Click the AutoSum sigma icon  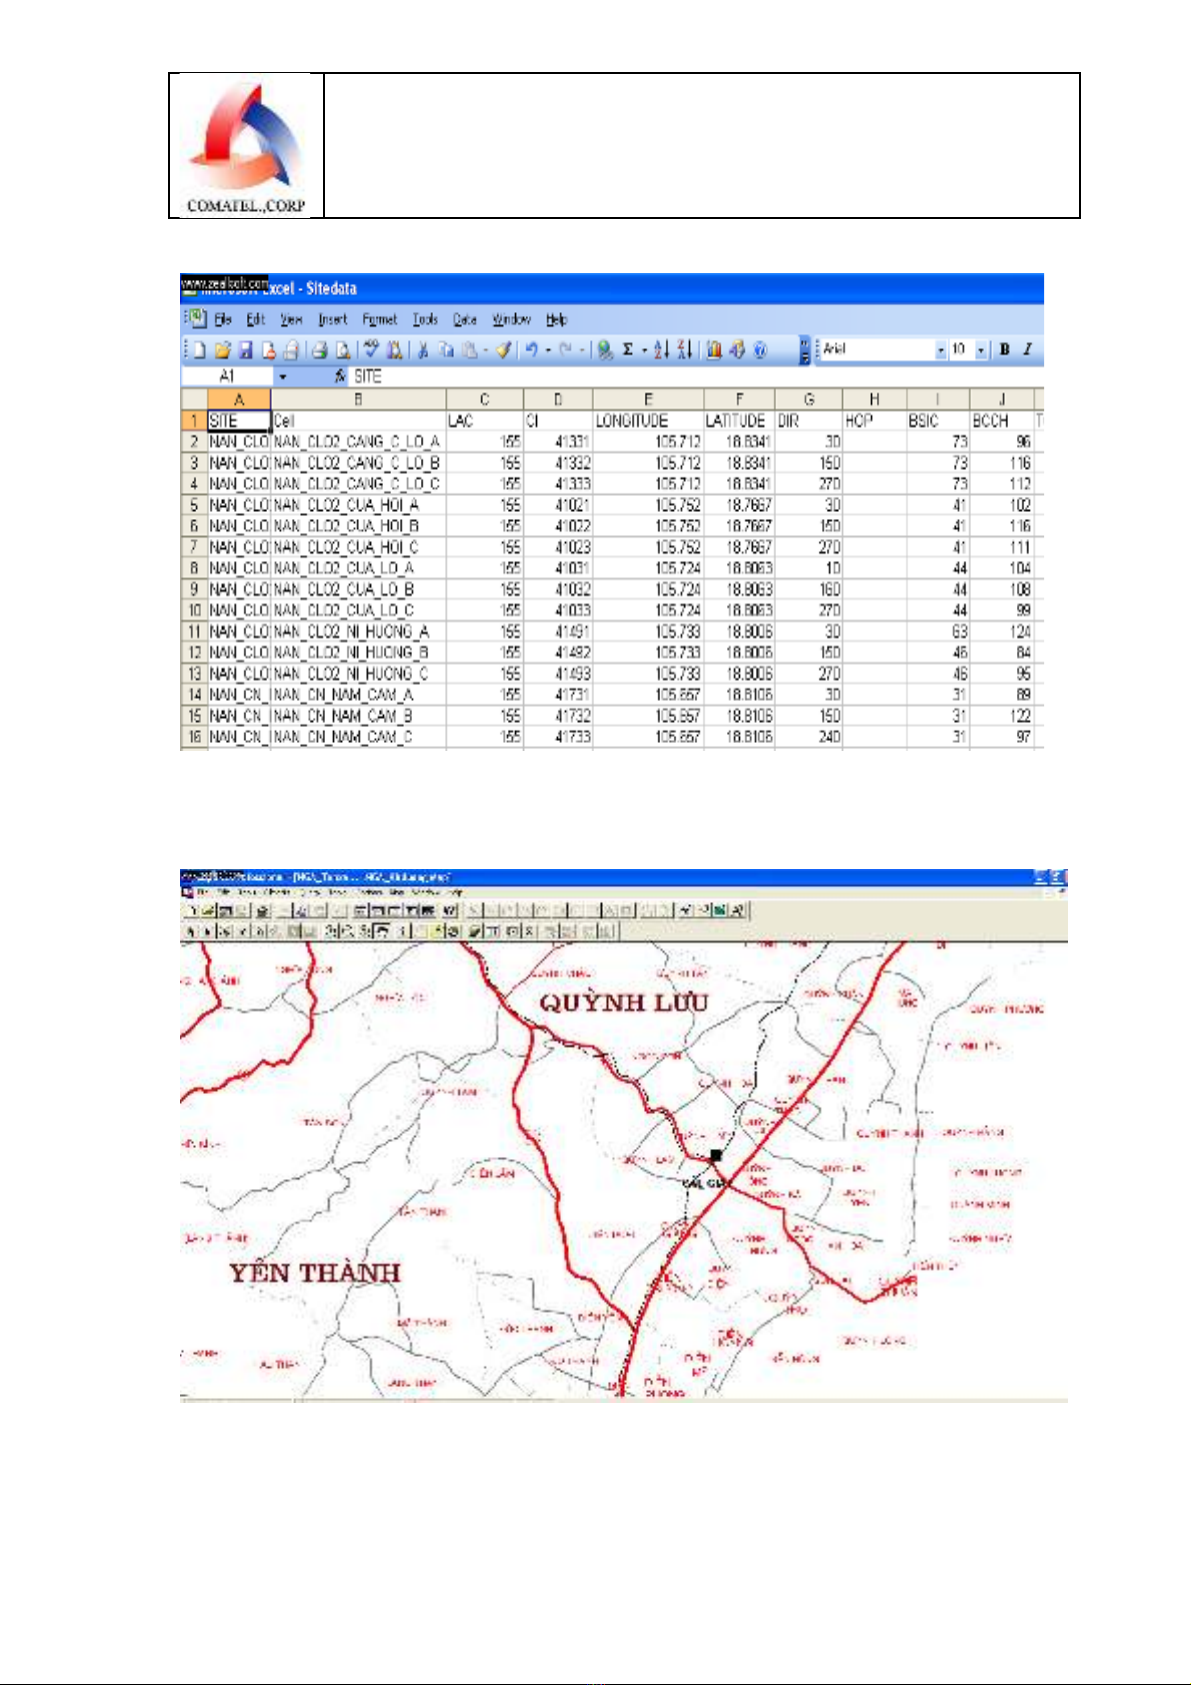pyautogui.click(x=628, y=349)
